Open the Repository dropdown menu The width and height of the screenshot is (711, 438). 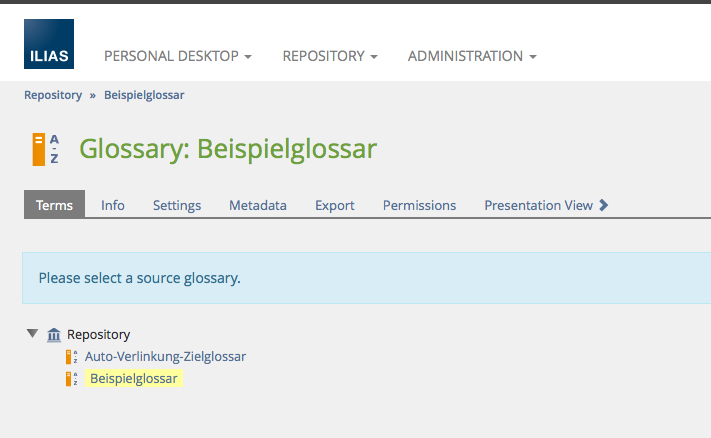pos(329,57)
